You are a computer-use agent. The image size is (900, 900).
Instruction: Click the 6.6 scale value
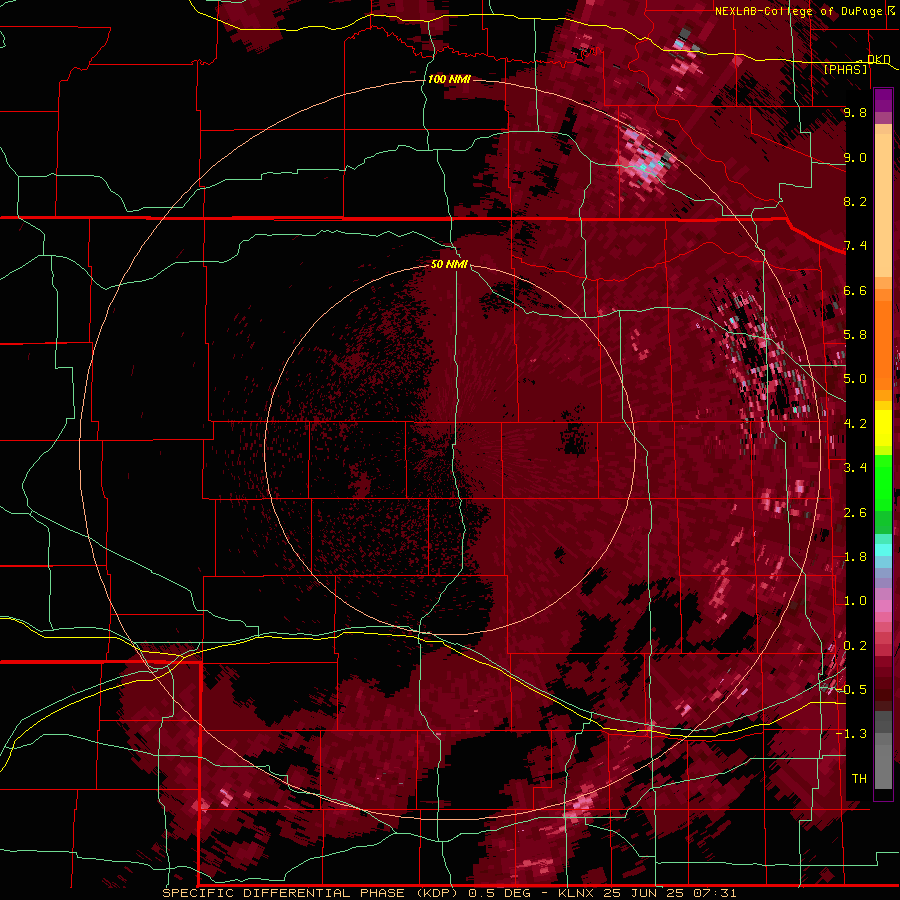tap(855, 290)
